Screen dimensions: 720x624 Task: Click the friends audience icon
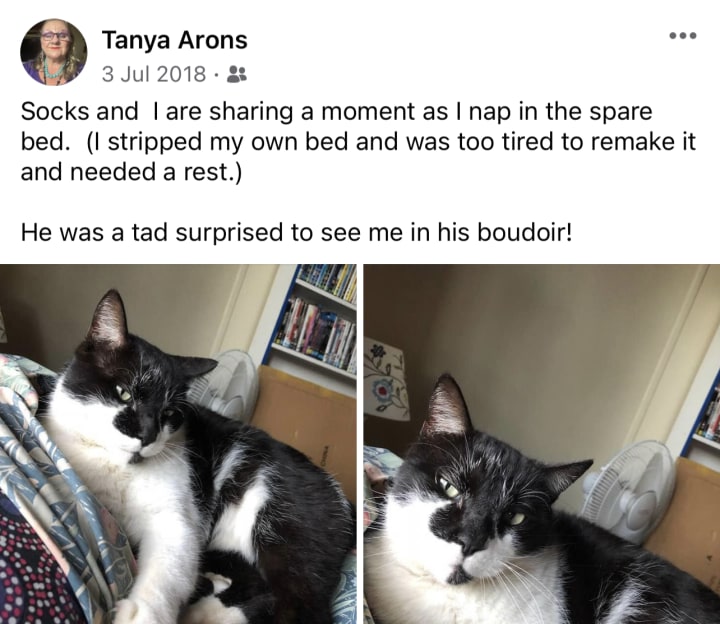237,74
